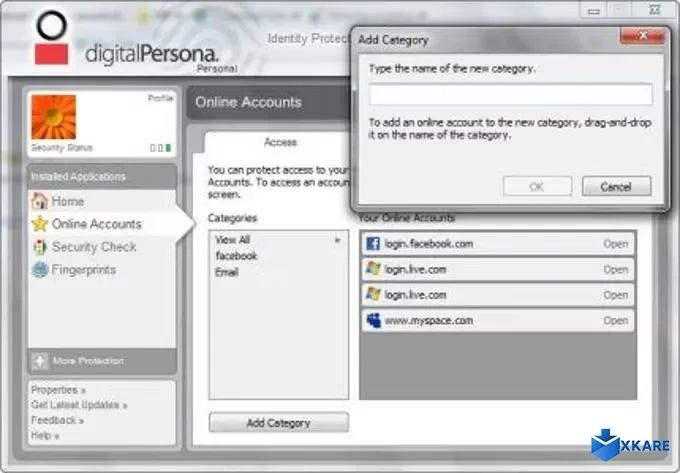Click the Security Status label
The width and height of the screenshot is (680, 473).
point(62,148)
